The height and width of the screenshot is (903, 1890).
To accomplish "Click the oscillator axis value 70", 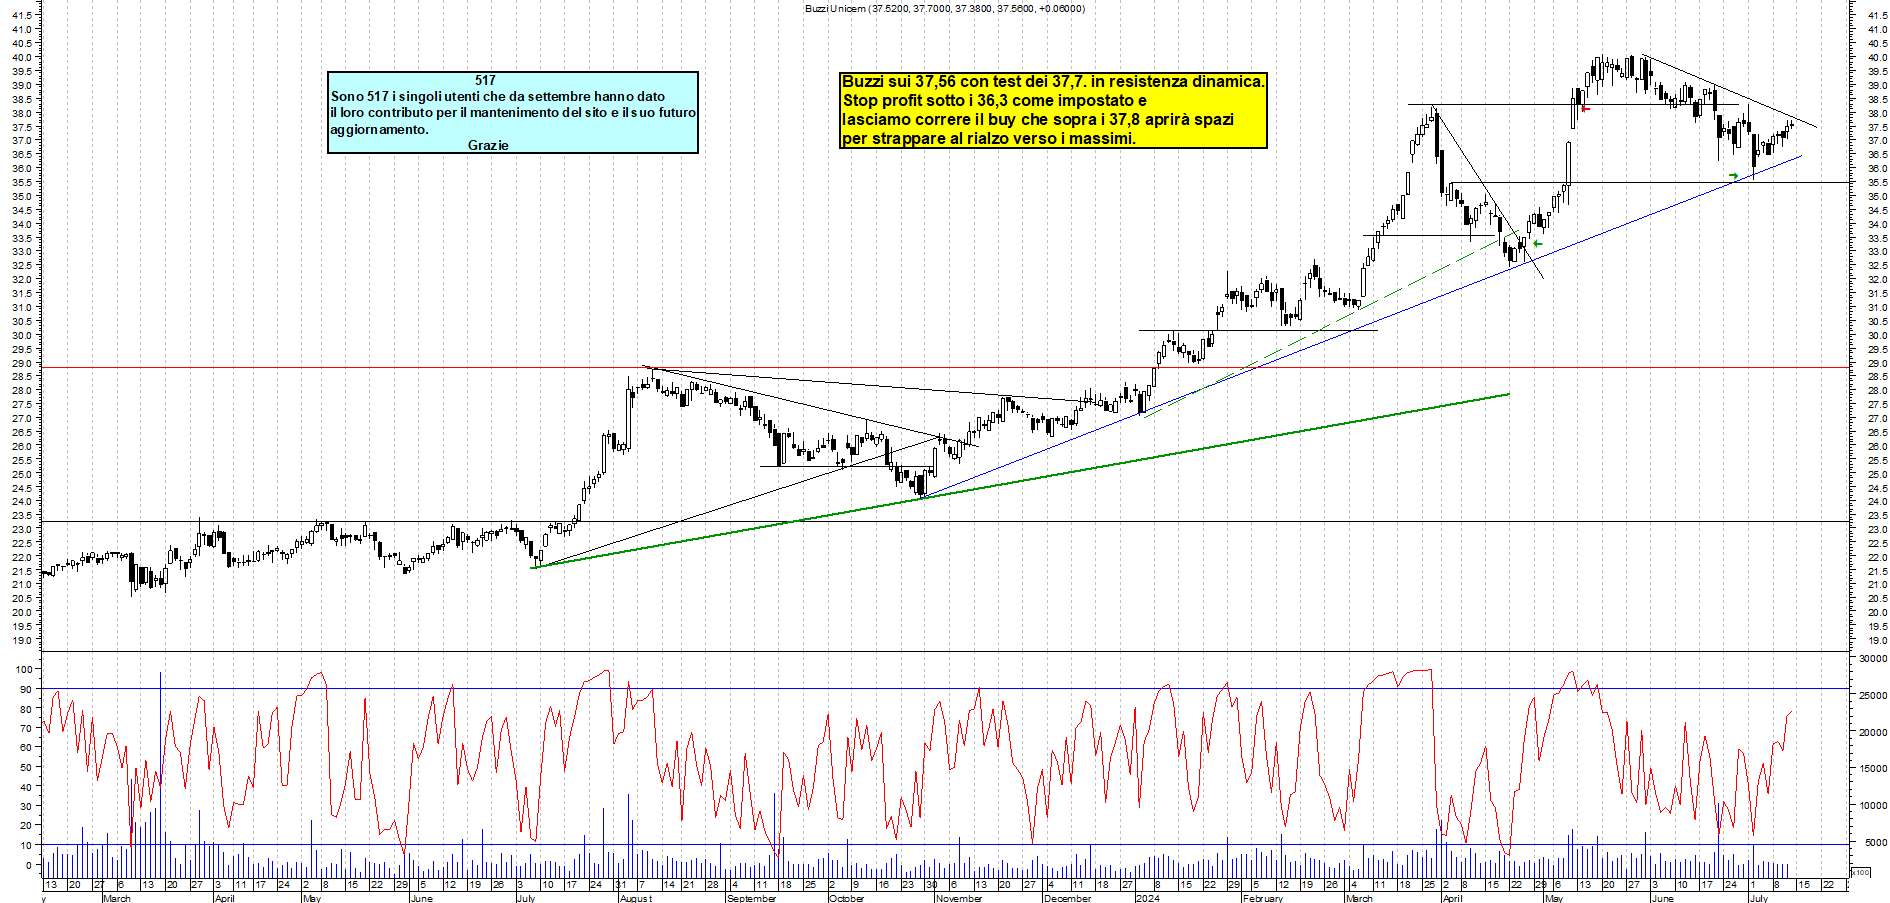I will coord(27,729).
